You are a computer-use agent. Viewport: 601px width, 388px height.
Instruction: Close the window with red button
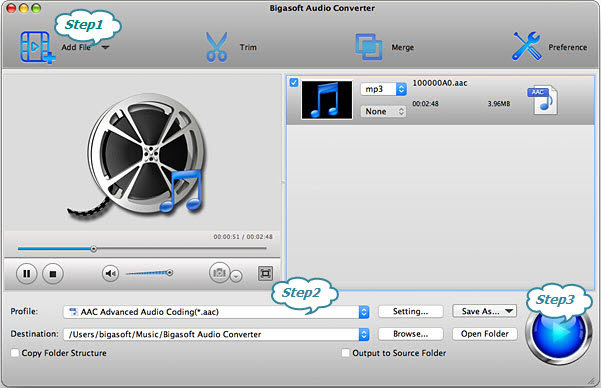tap(11, 8)
